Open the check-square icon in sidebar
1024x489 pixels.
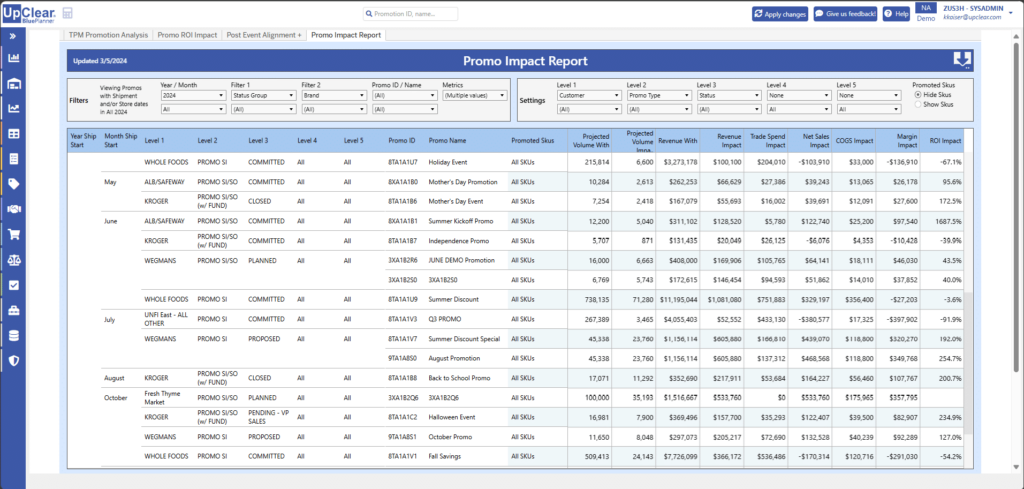[13, 285]
